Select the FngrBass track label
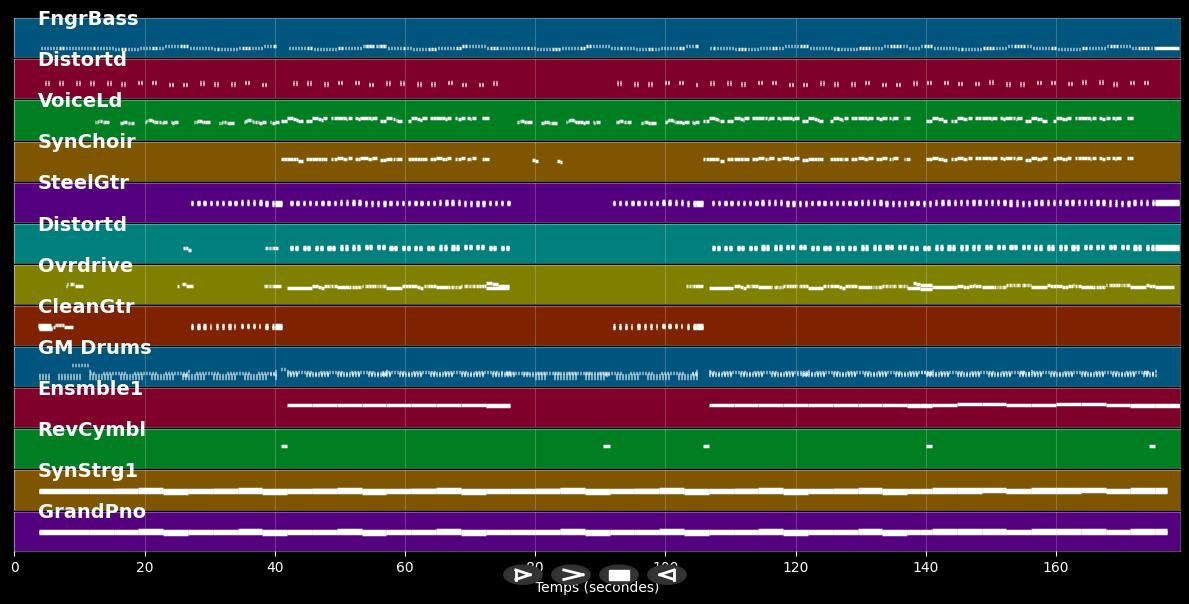 88,19
